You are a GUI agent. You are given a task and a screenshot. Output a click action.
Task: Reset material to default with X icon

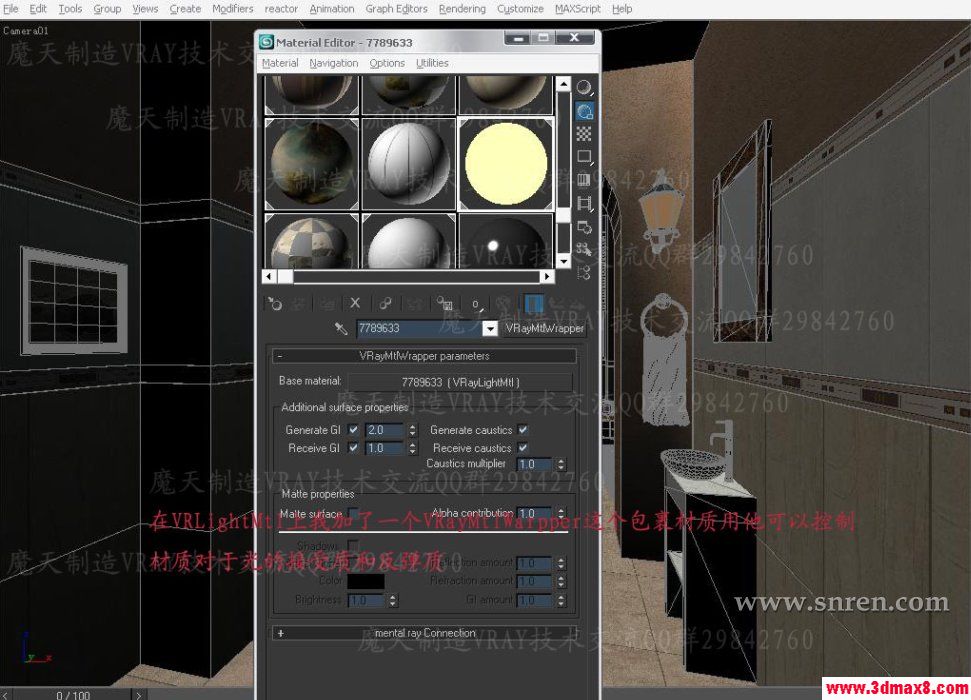coord(355,304)
